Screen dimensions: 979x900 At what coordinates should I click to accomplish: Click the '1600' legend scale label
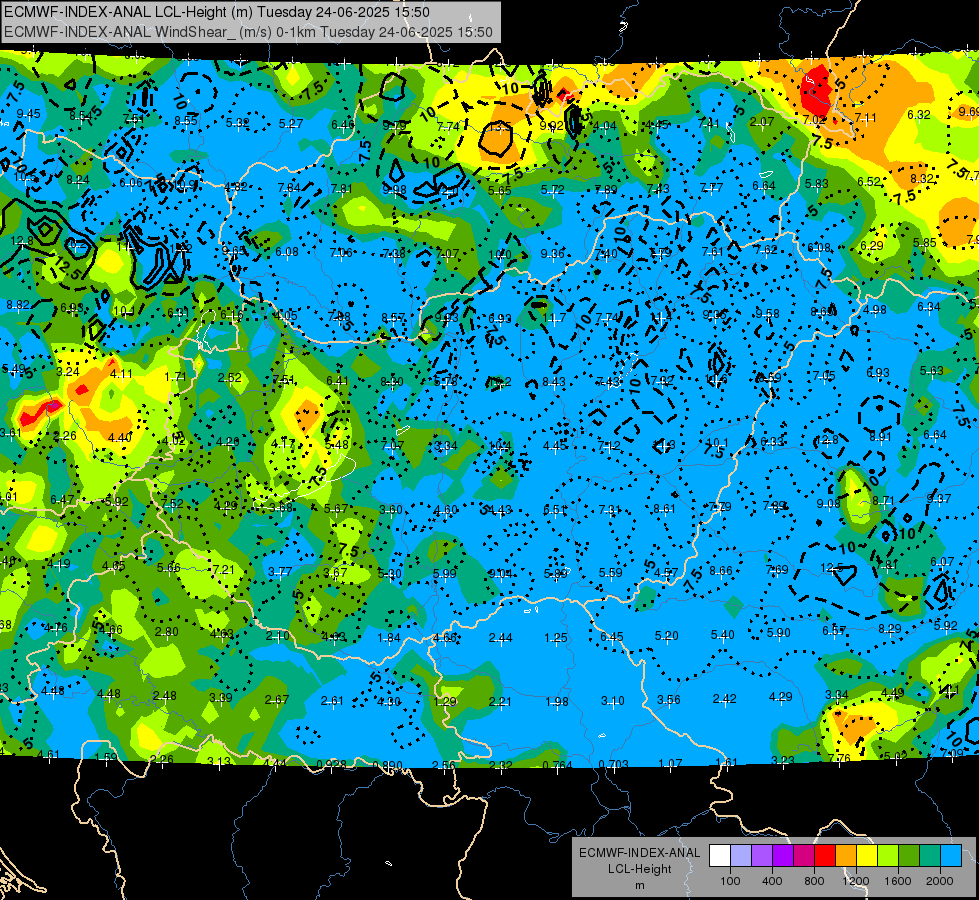point(898,881)
